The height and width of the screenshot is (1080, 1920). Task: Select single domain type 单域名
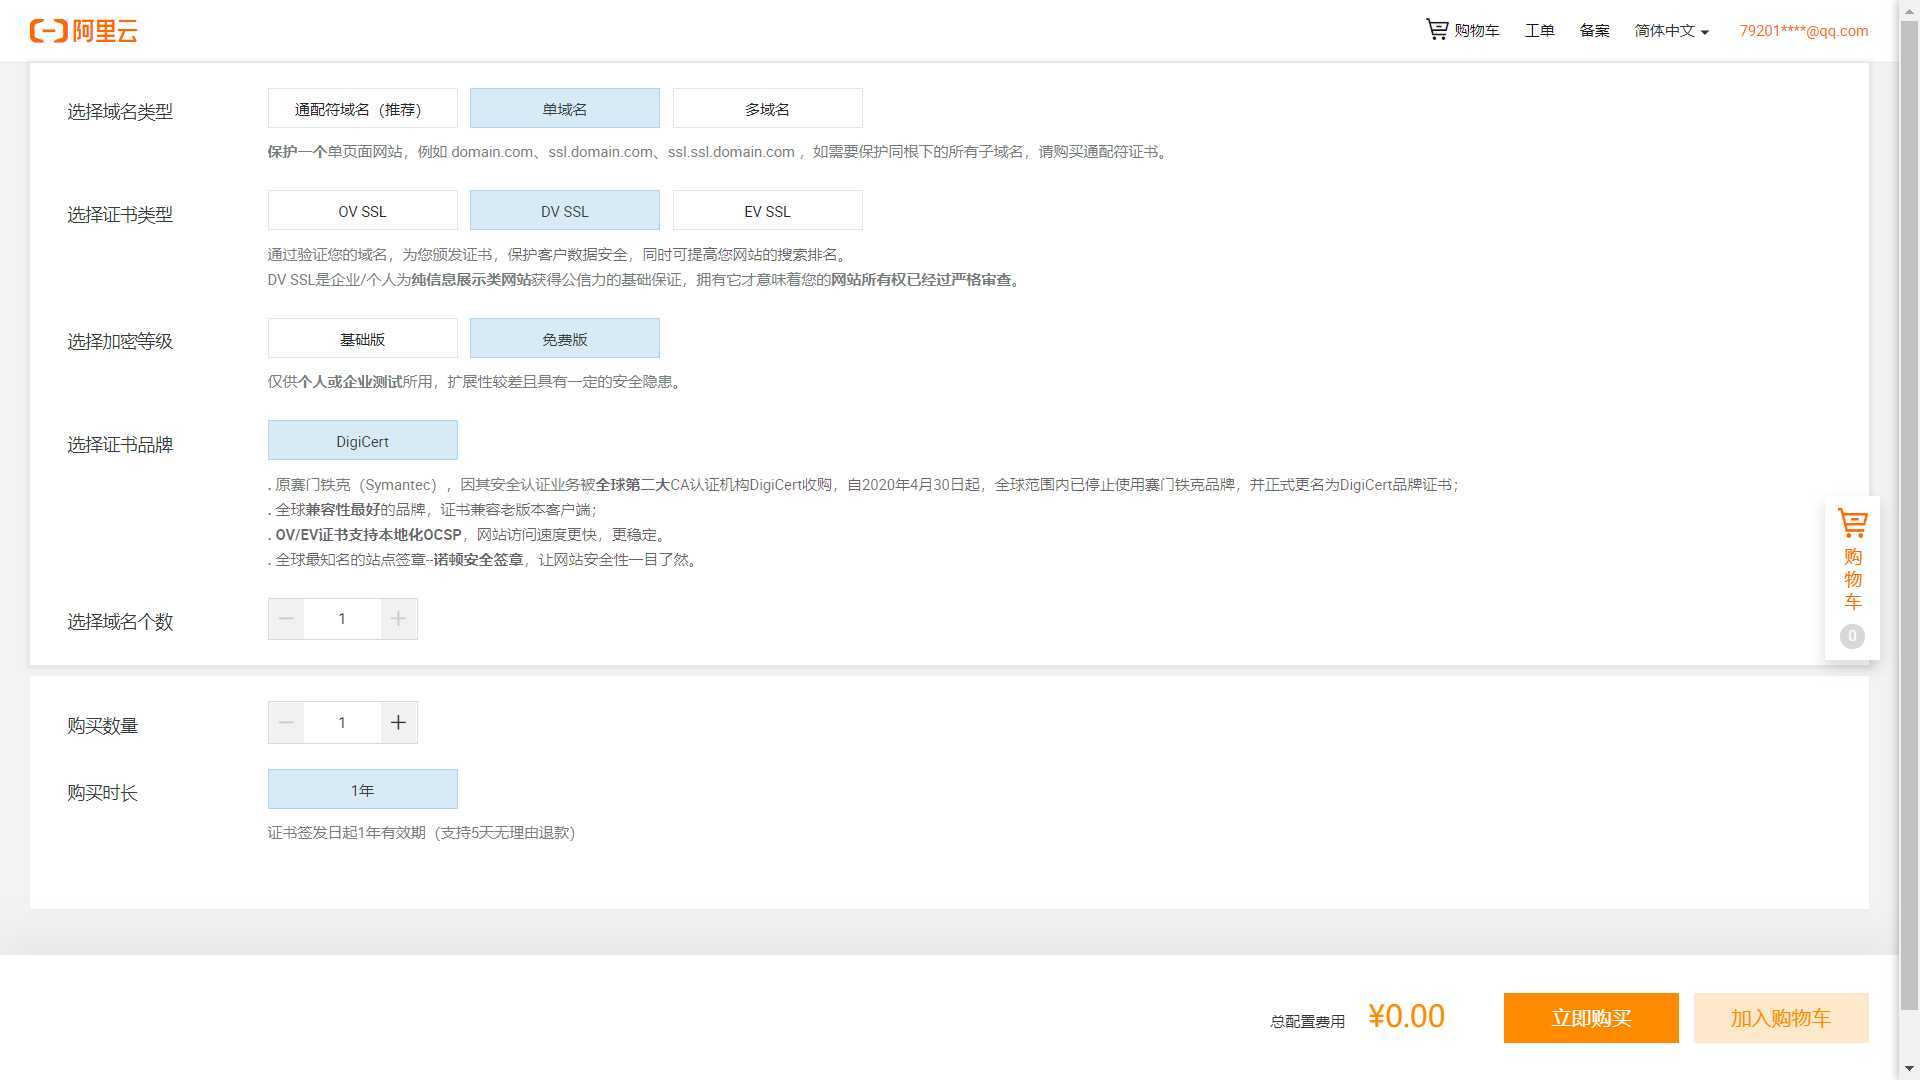click(x=565, y=108)
